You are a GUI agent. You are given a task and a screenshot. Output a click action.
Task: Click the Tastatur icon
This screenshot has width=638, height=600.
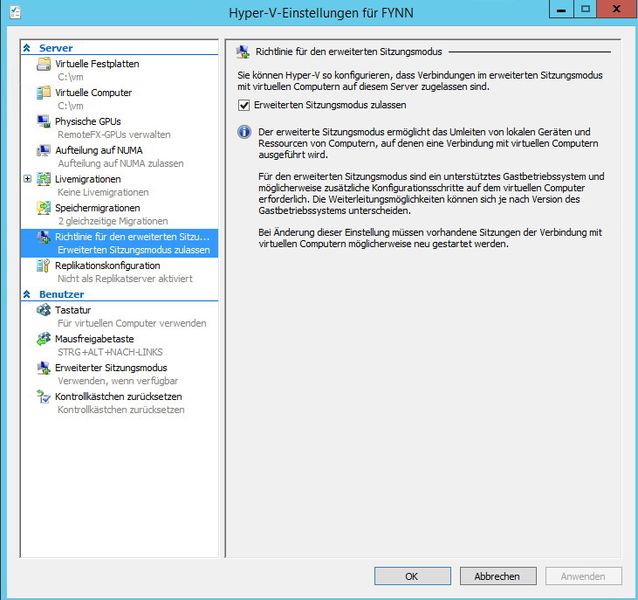44,310
